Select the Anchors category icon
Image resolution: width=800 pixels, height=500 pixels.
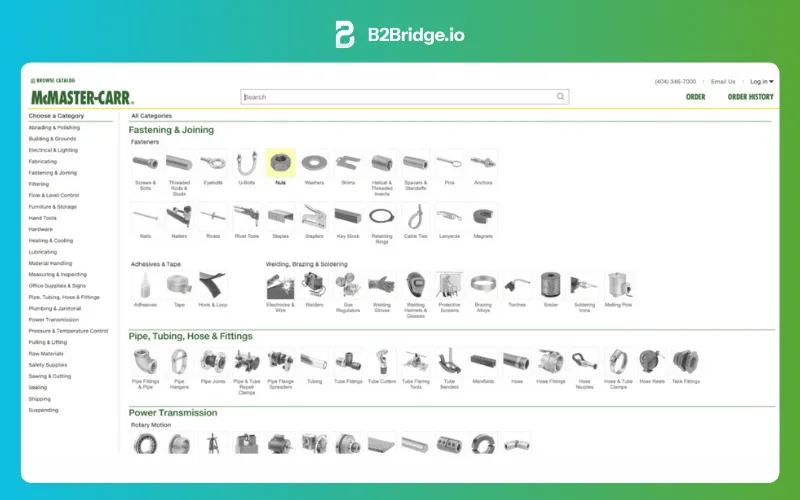pyautogui.click(x=483, y=163)
